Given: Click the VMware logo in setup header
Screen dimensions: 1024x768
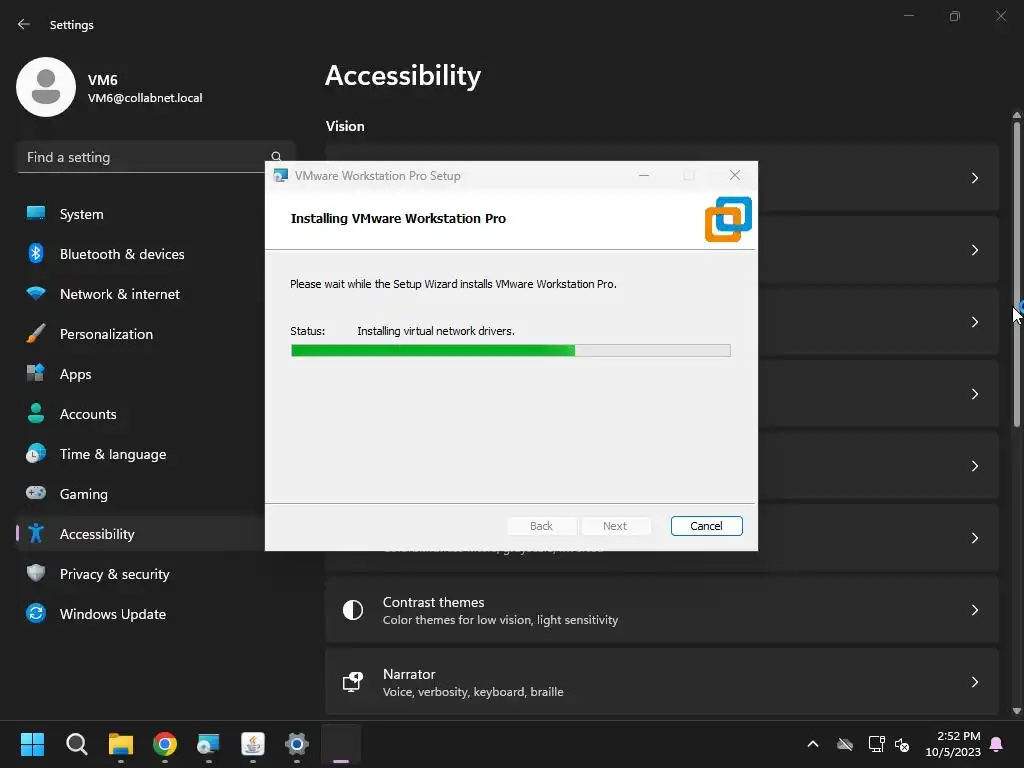Looking at the screenshot, I should tap(728, 219).
